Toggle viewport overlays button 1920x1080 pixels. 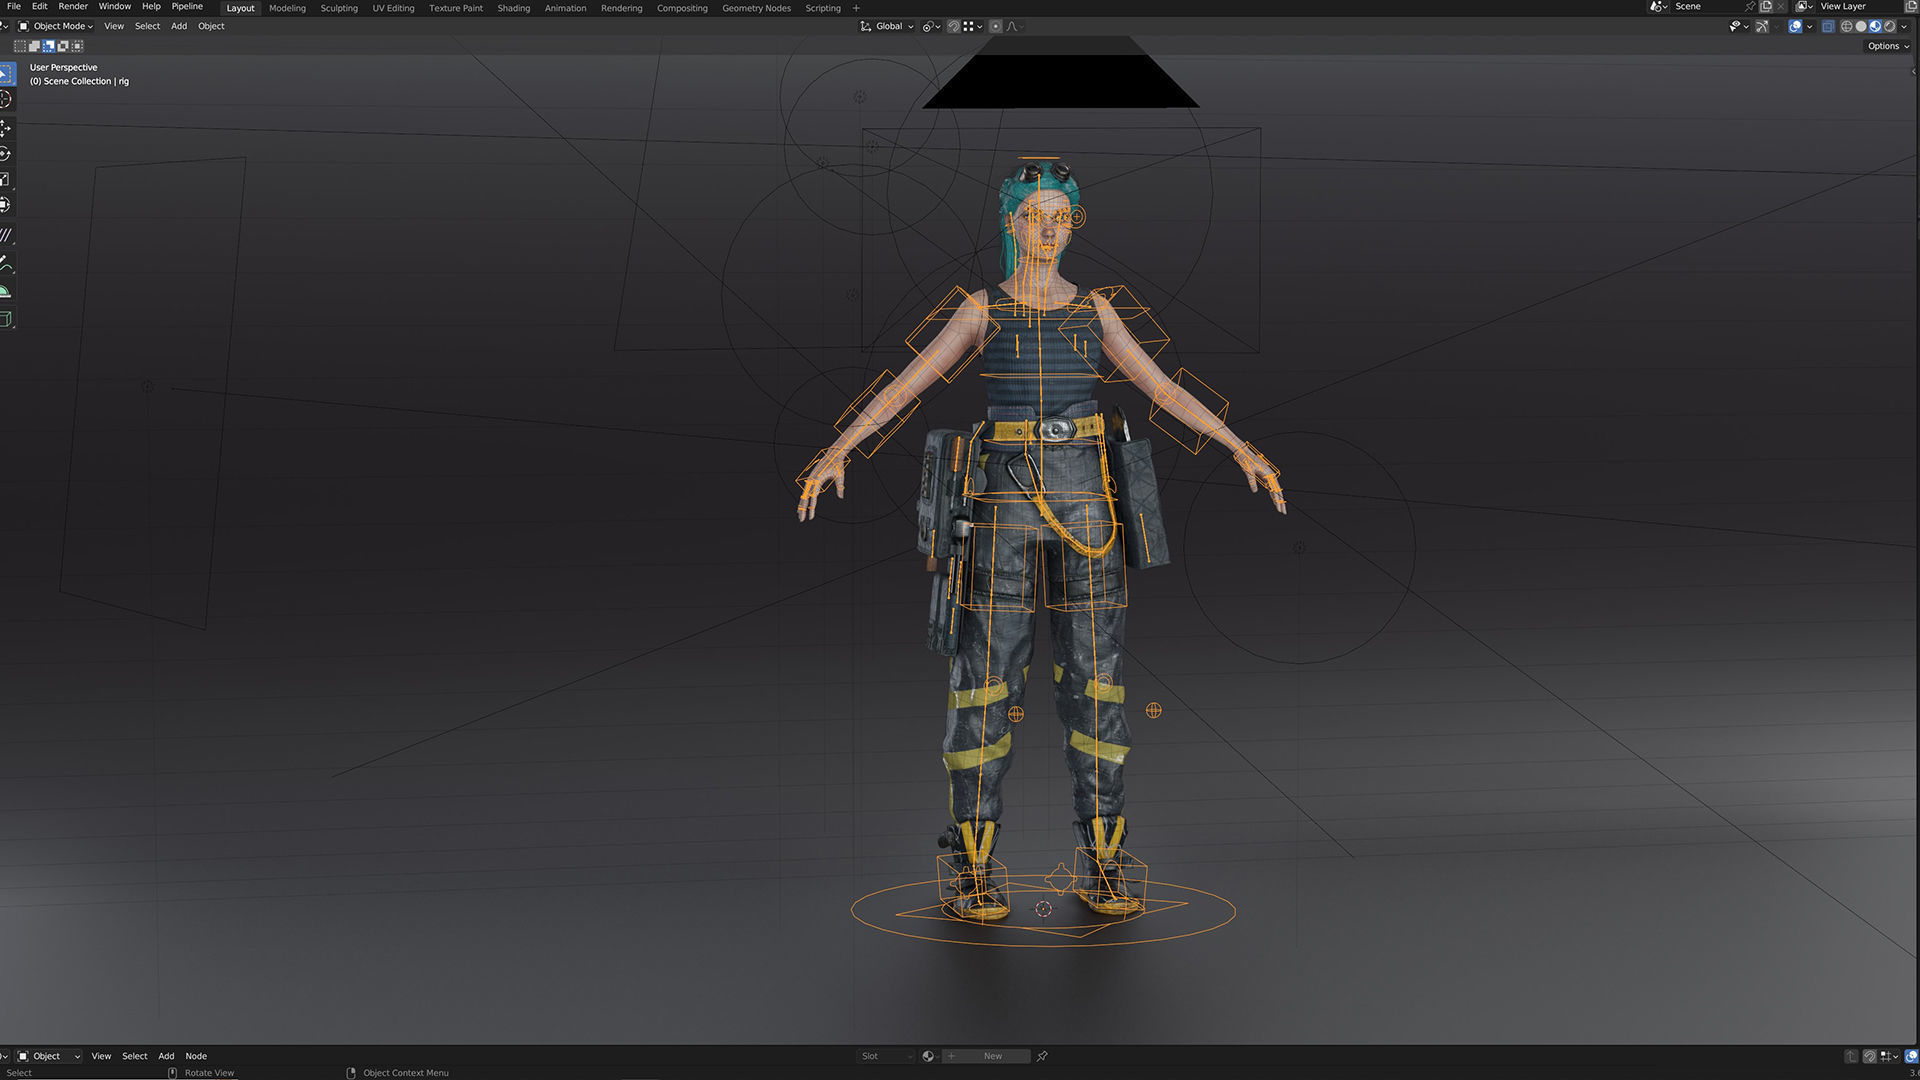1795,27
